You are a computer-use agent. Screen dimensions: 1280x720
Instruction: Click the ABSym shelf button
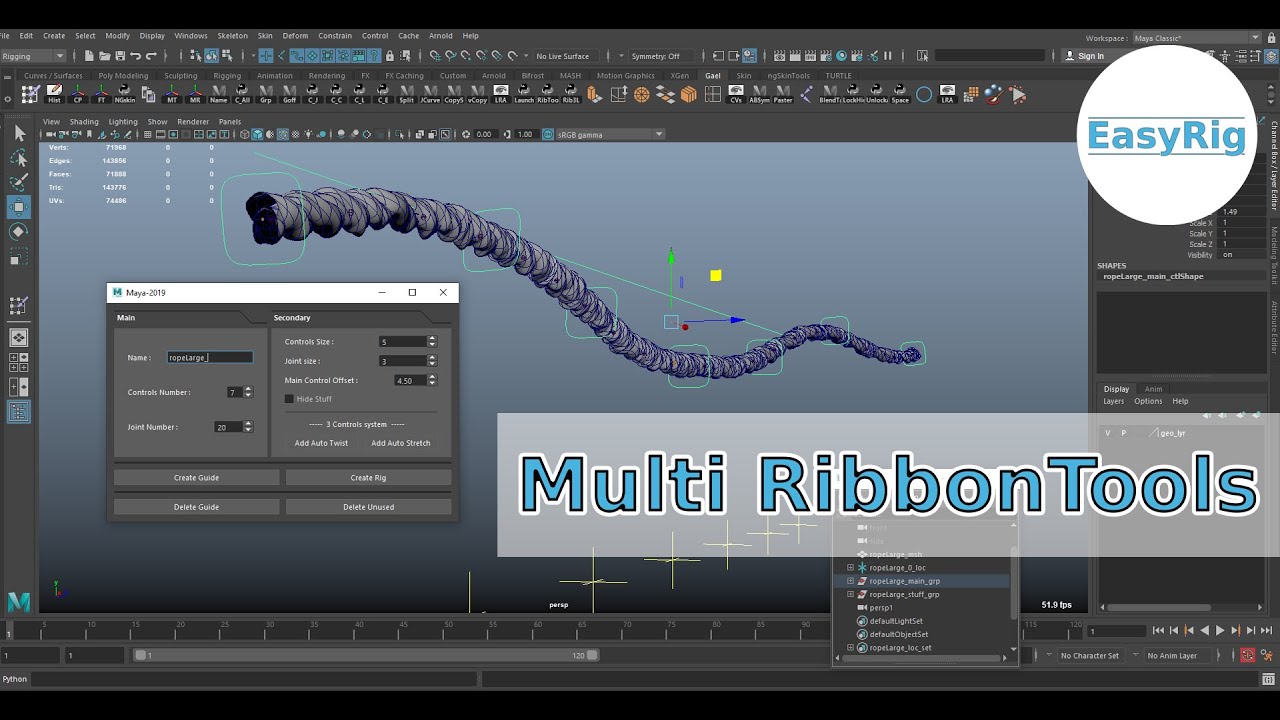pos(760,95)
